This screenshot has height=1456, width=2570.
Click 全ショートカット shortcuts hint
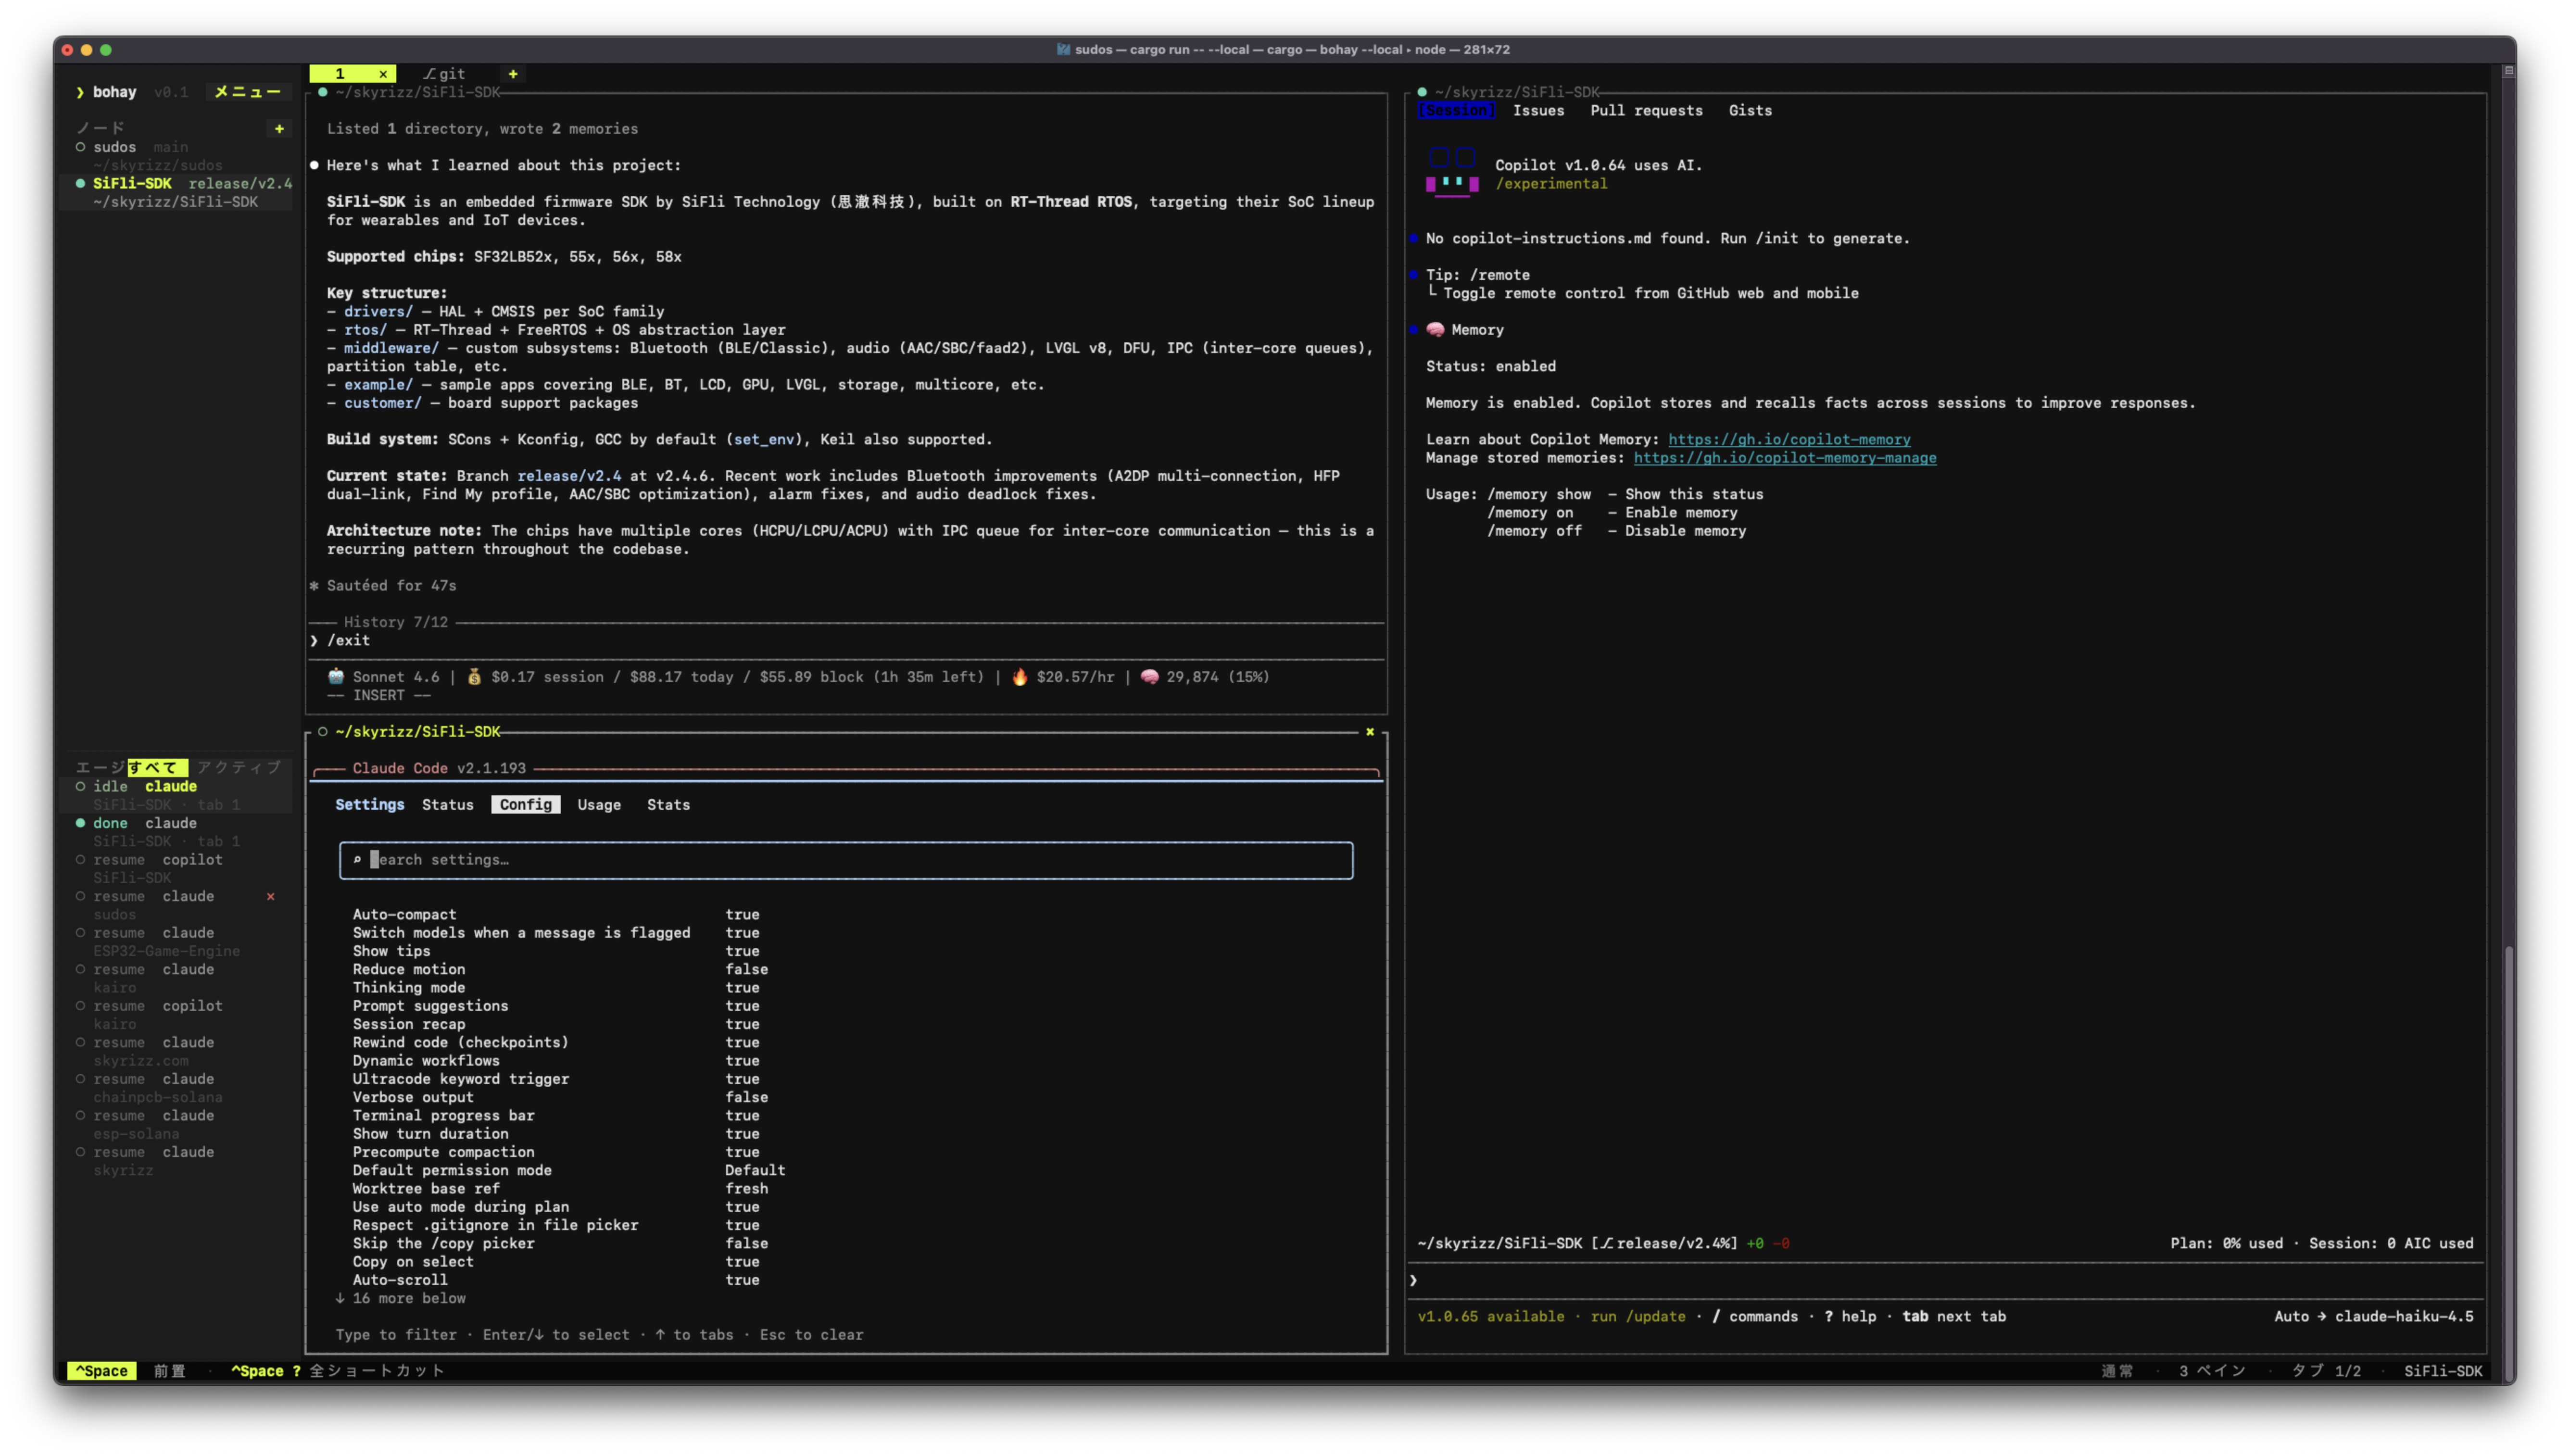point(377,1371)
